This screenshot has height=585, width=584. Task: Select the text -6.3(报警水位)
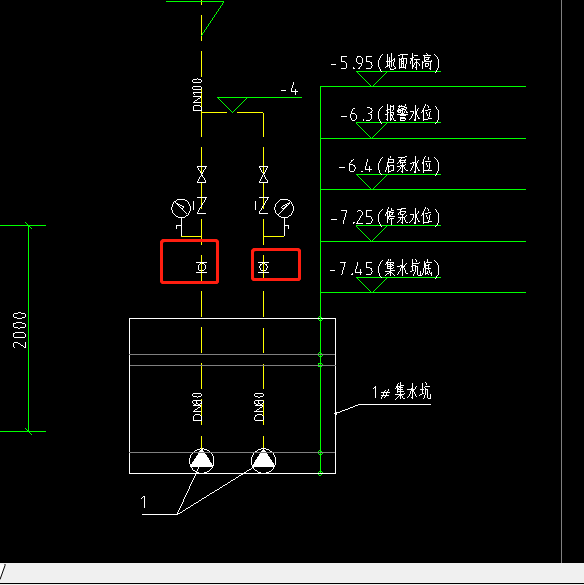click(x=390, y=113)
